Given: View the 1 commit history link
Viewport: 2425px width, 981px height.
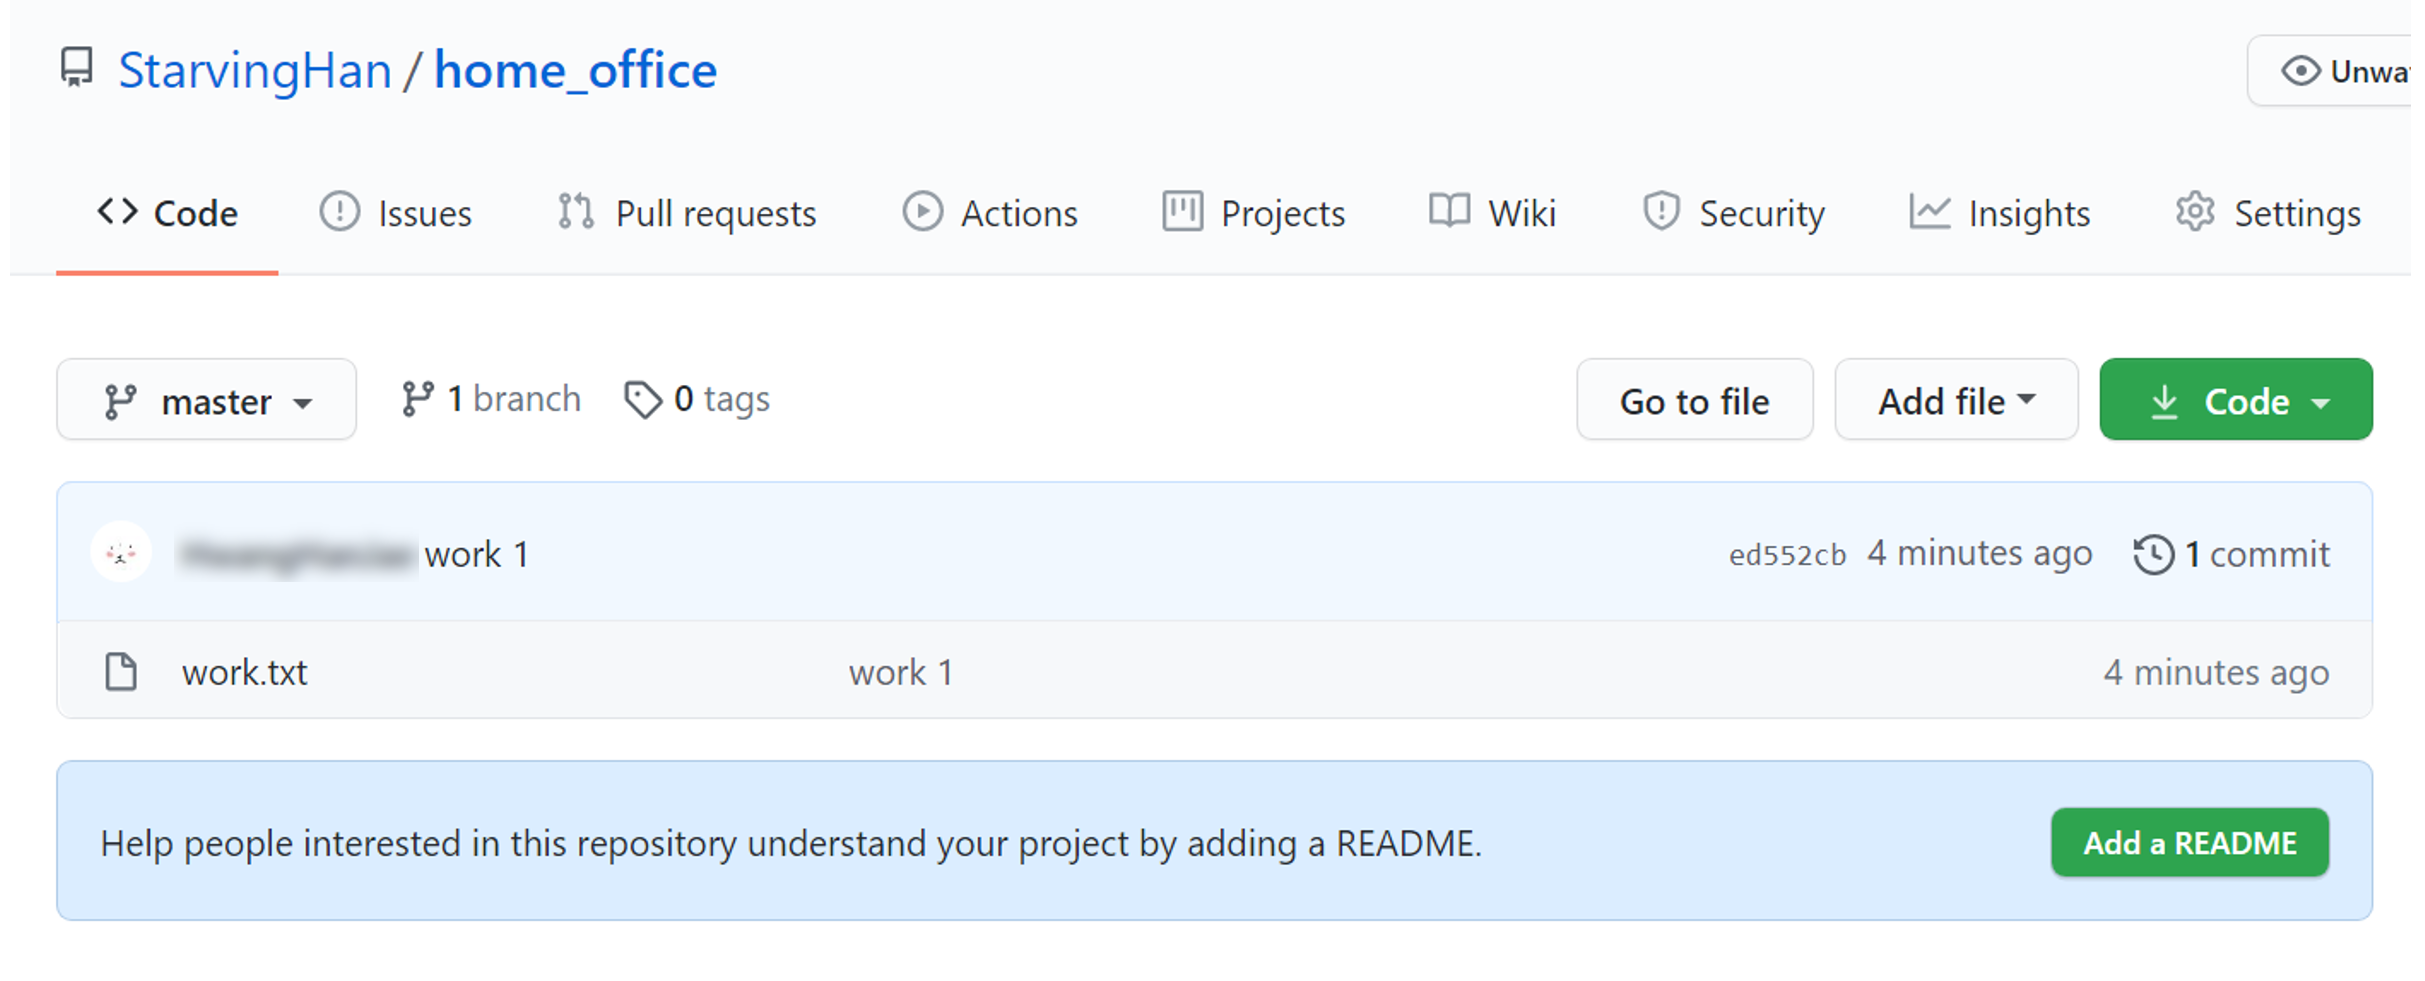Looking at the screenshot, I should tap(2232, 554).
